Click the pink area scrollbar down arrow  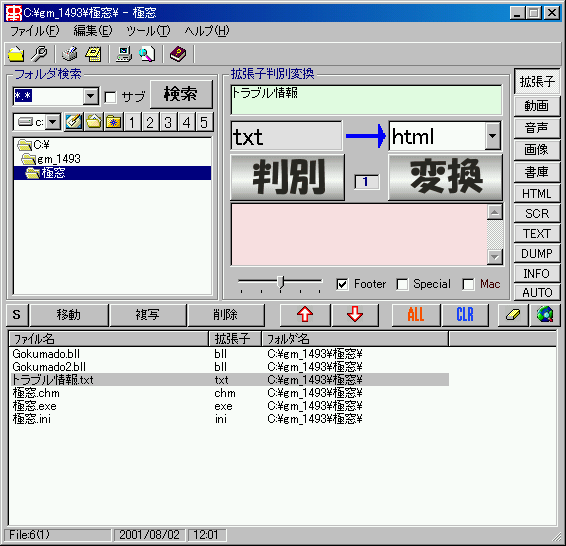495,257
